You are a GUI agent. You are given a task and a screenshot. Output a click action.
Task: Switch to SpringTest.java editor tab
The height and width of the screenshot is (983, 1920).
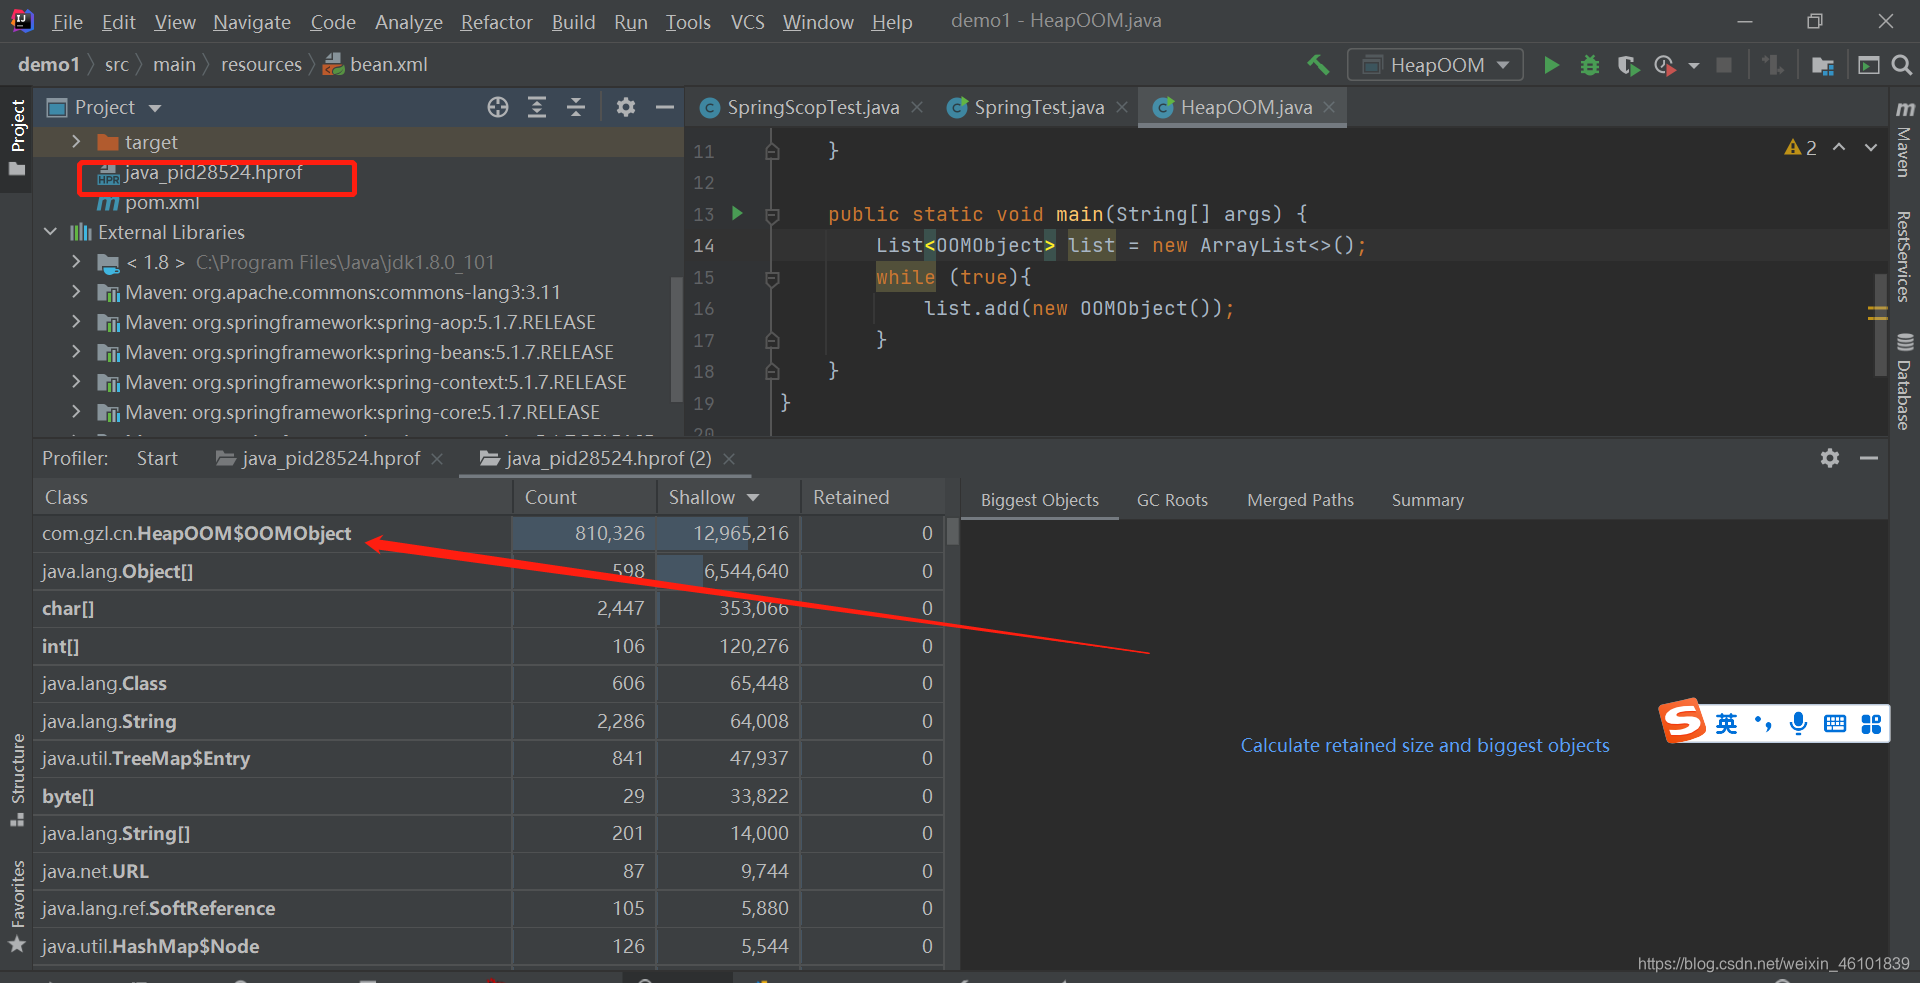click(x=1038, y=107)
